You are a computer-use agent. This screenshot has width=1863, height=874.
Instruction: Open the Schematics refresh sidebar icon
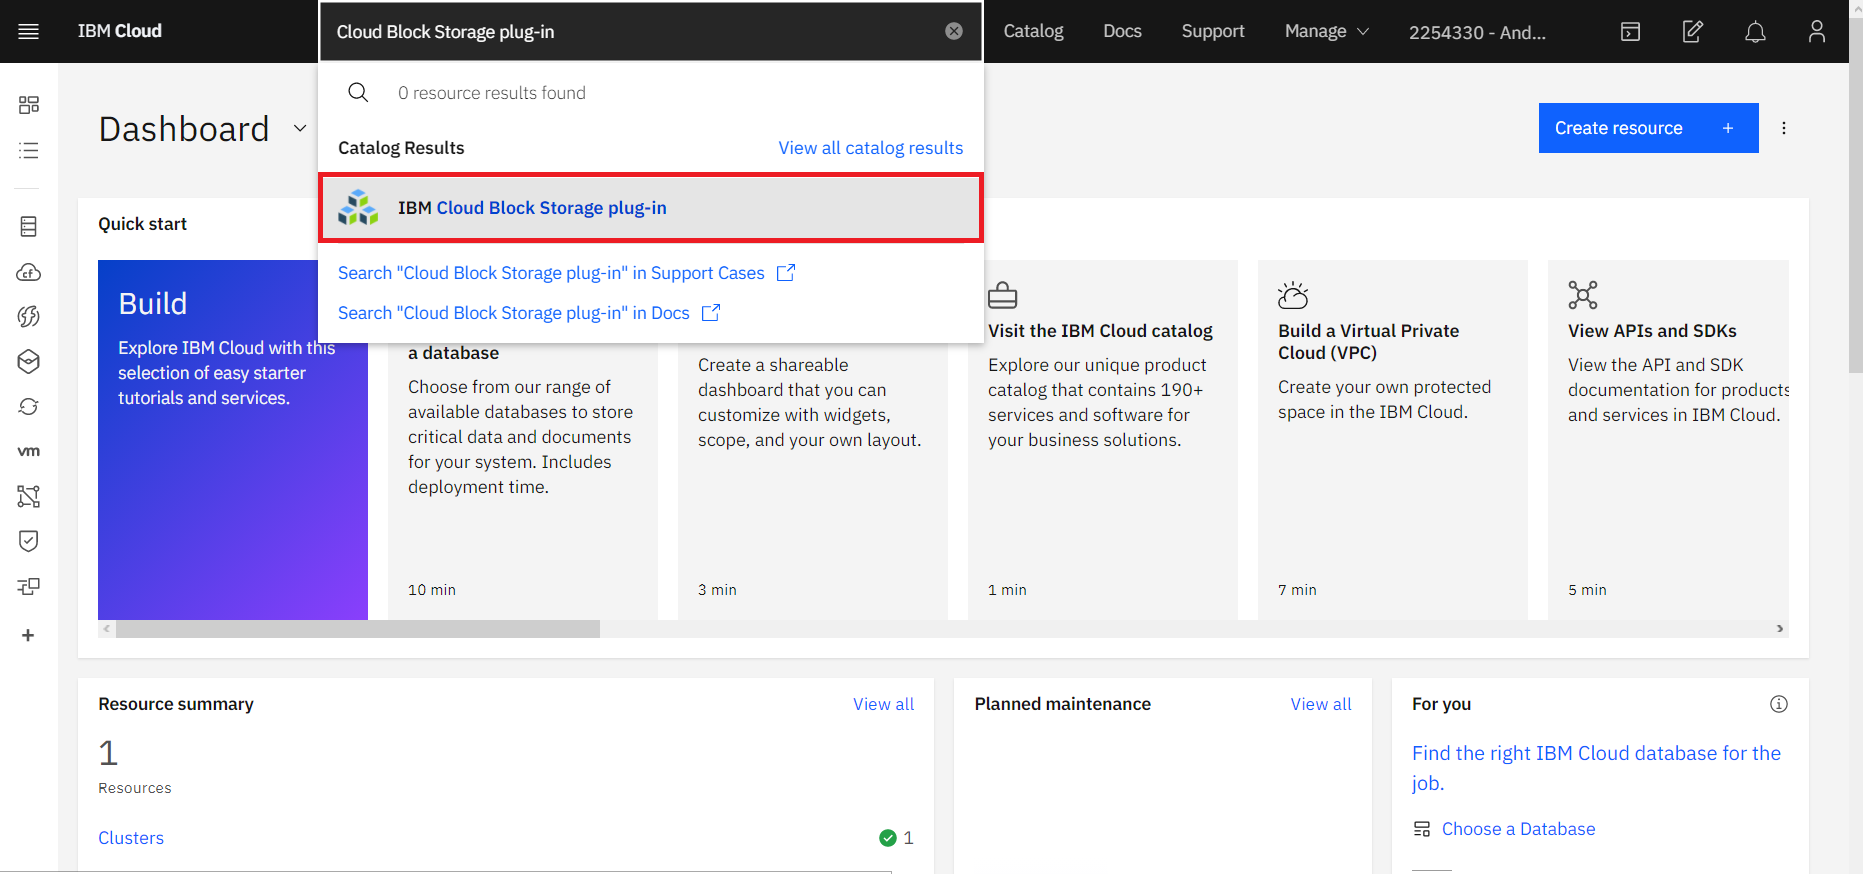click(29, 406)
